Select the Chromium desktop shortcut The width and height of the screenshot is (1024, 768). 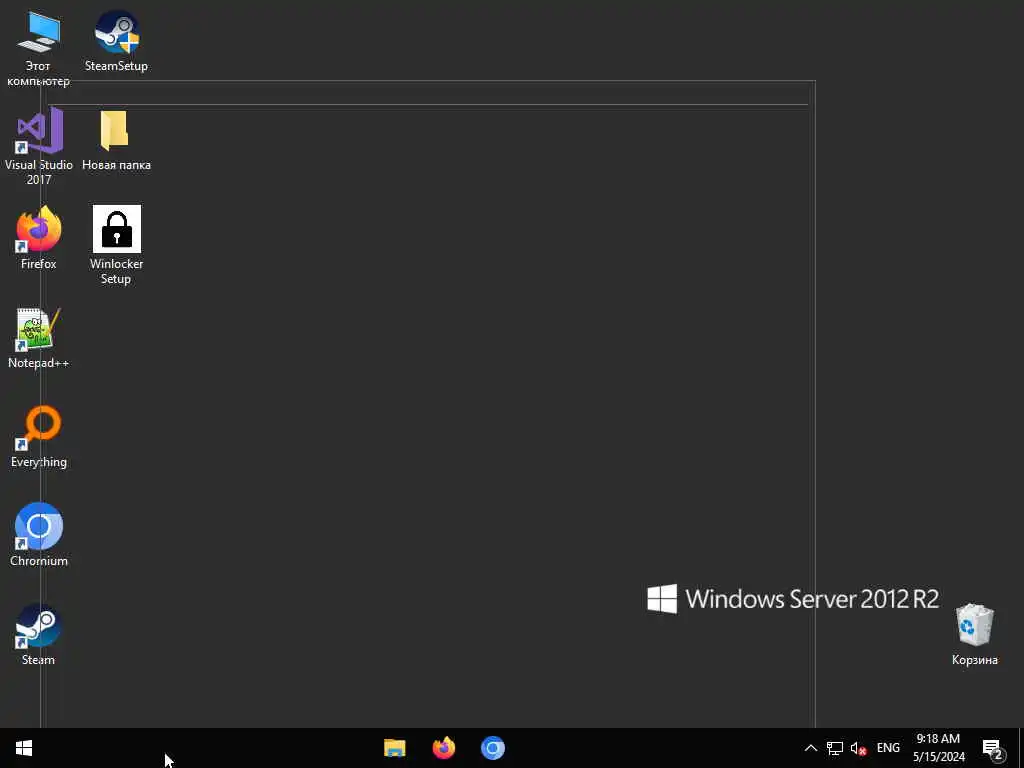39,535
